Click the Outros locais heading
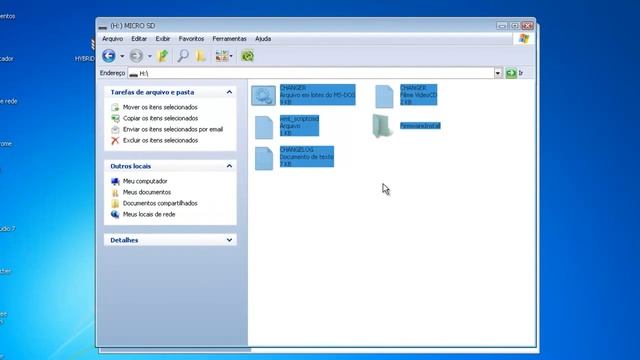Viewport: 640px width, 360px height. (x=131, y=166)
